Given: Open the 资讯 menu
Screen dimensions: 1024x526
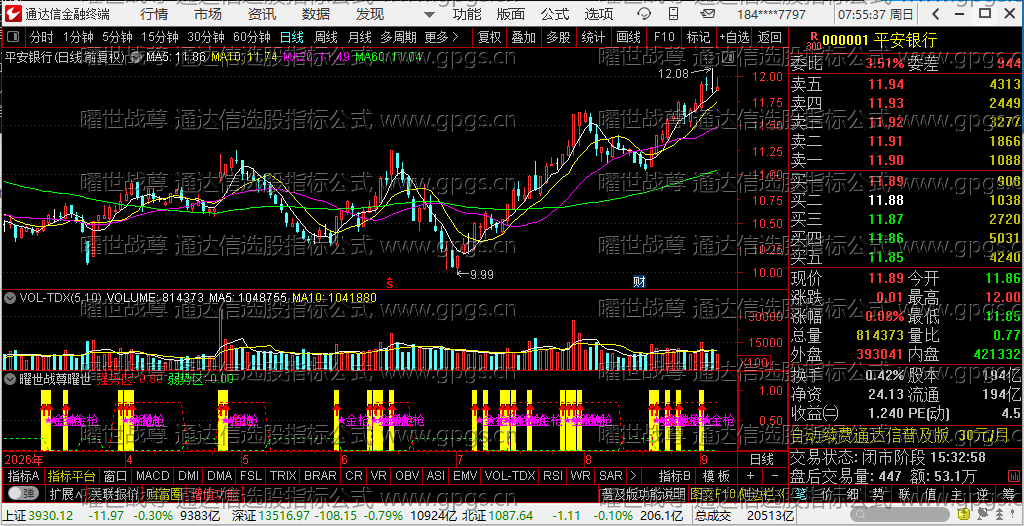Looking at the screenshot, I should (262, 14).
